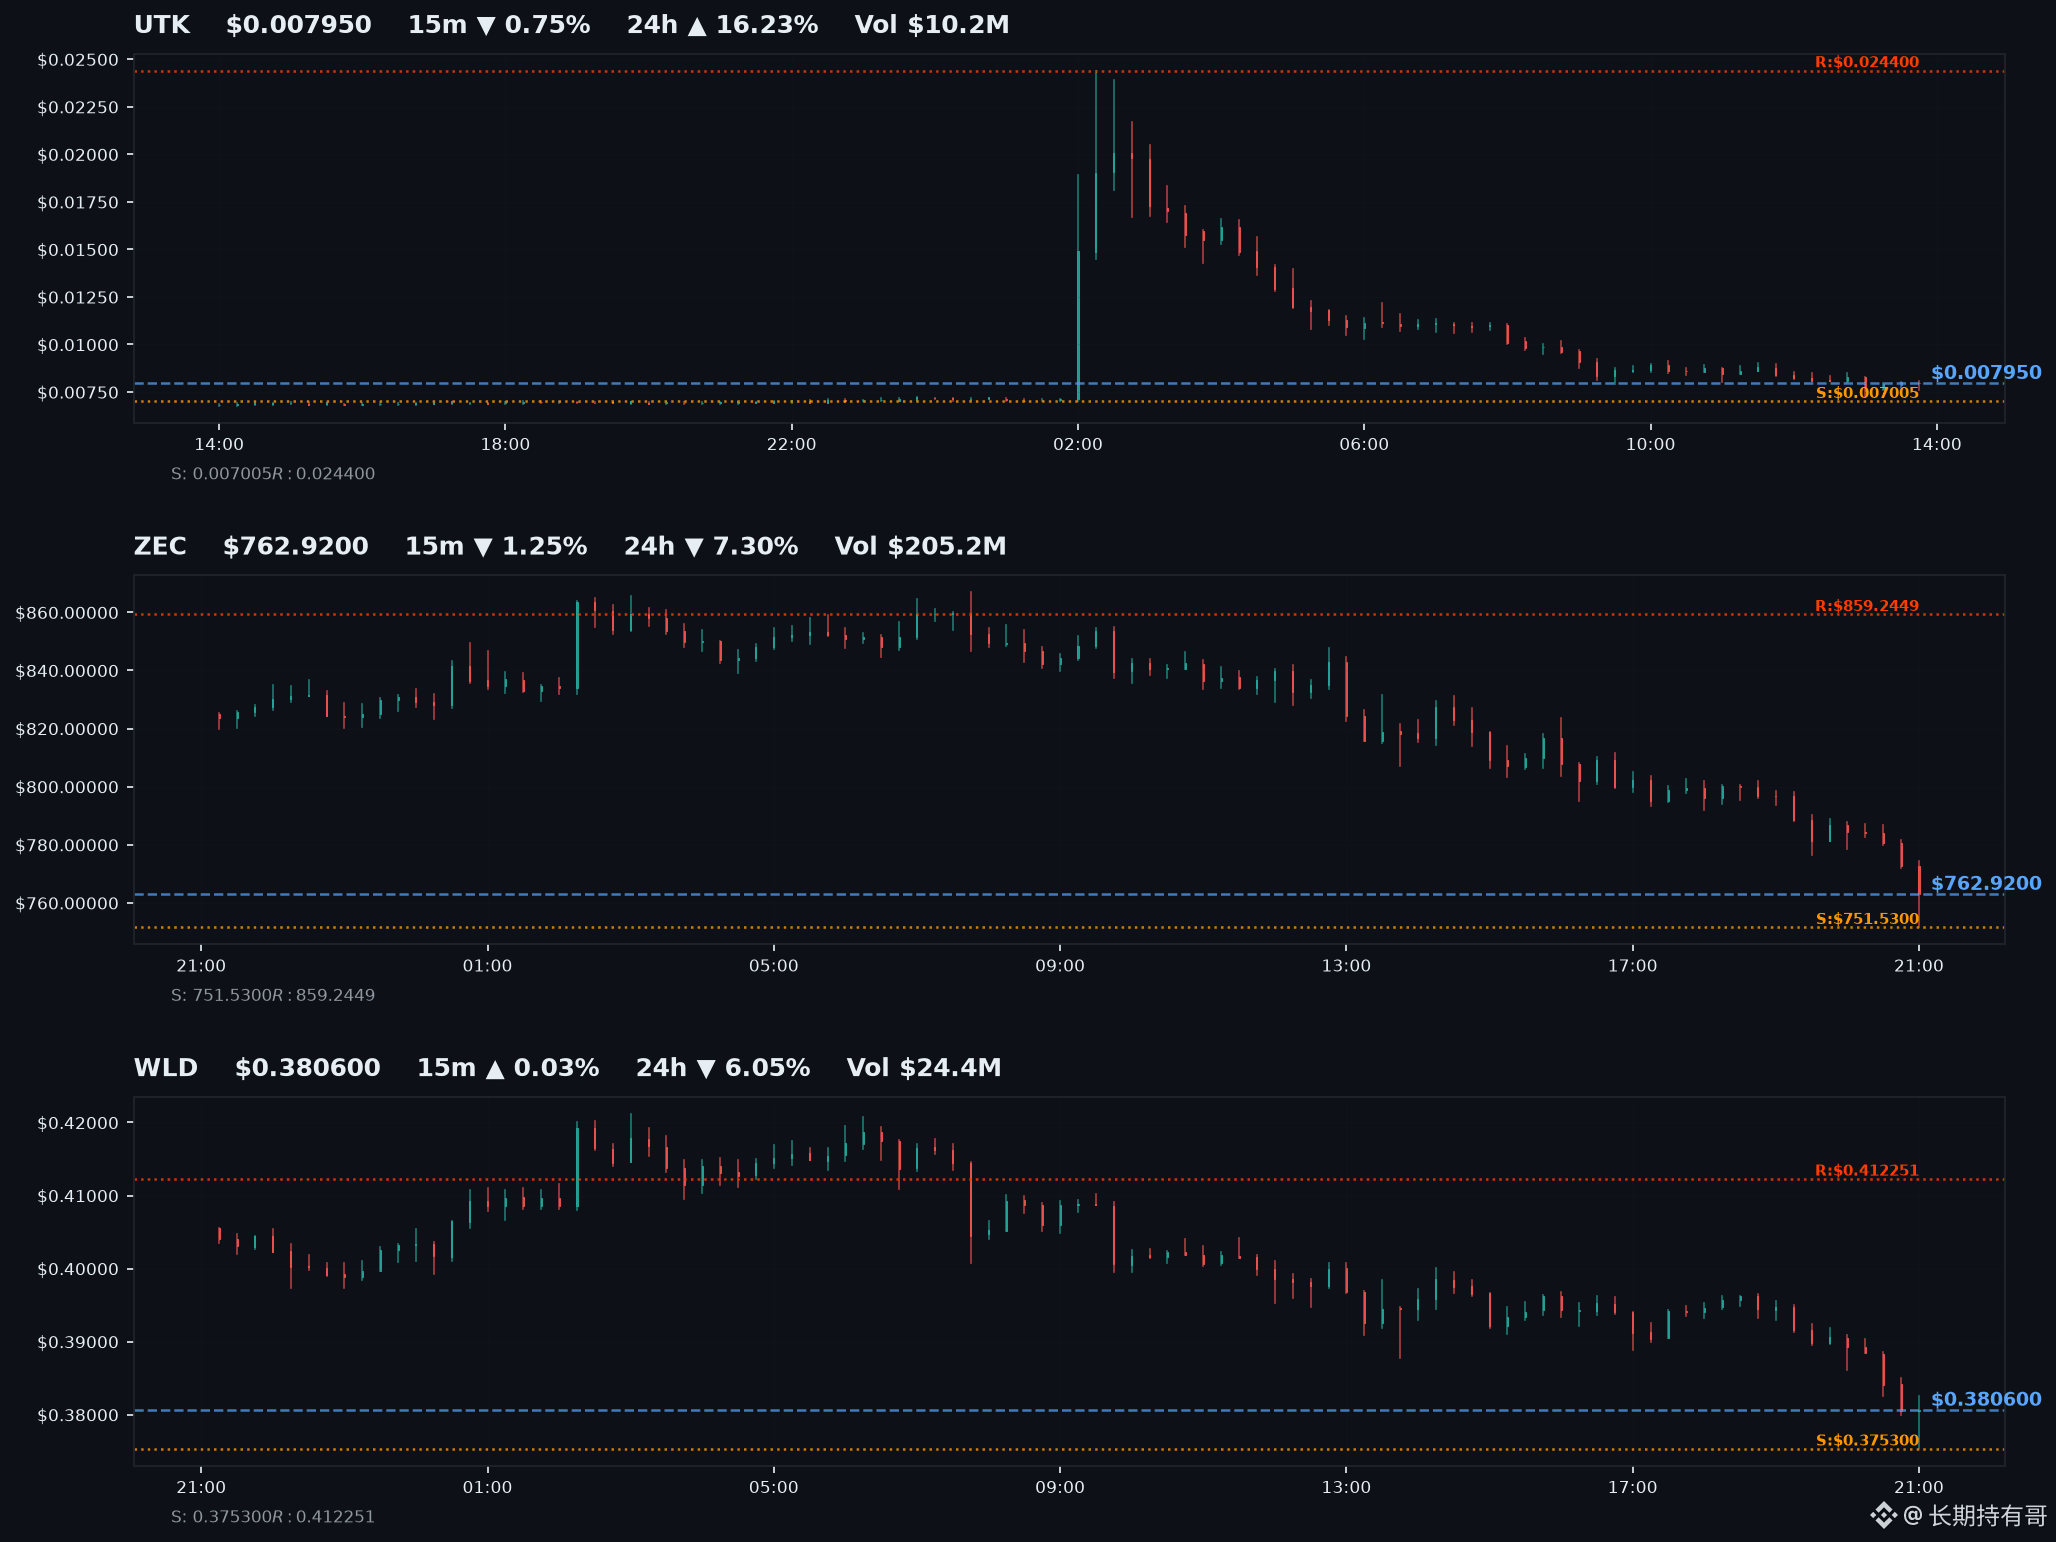
Task: Click the S:$0.375300 orange support label
Action: click(1867, 1441)
